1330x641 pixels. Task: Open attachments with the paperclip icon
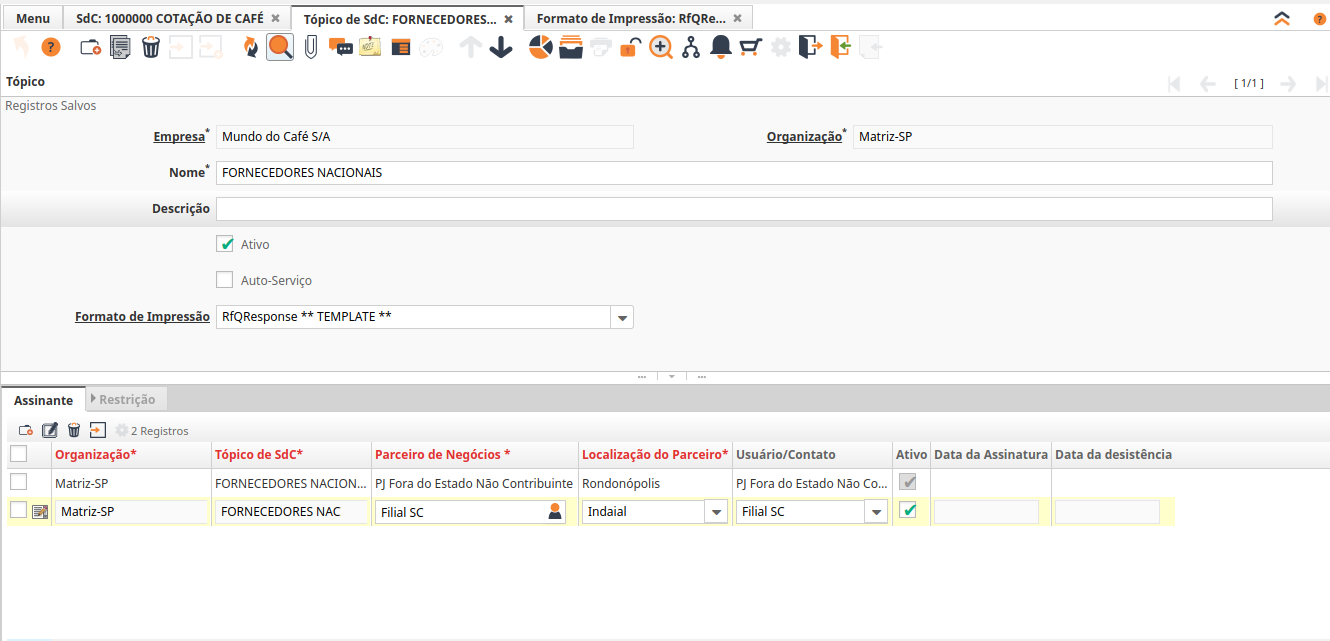(310, 47)
